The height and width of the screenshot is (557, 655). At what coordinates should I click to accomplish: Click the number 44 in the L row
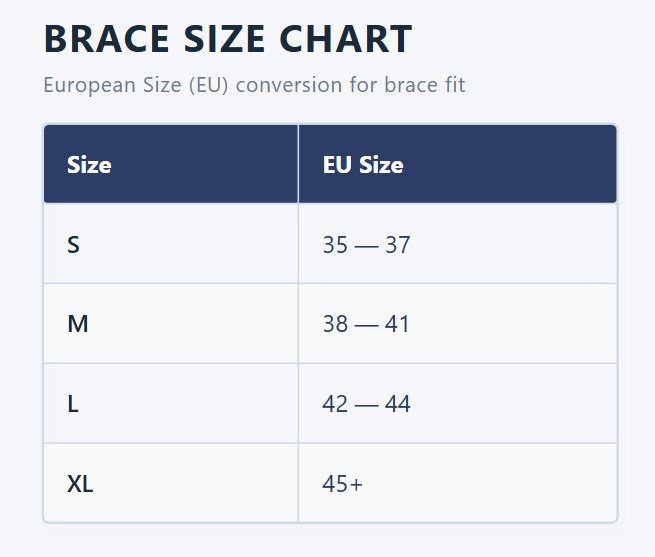[x=398, y=404]
